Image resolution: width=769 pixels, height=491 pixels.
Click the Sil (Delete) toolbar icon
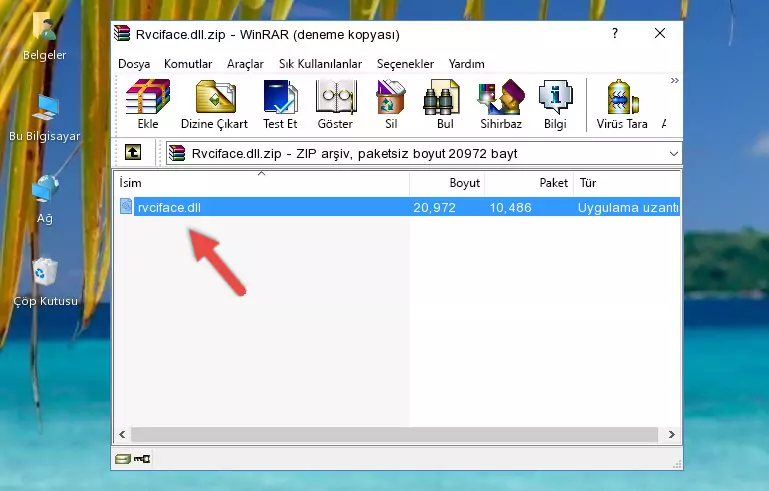coord(391,97)
